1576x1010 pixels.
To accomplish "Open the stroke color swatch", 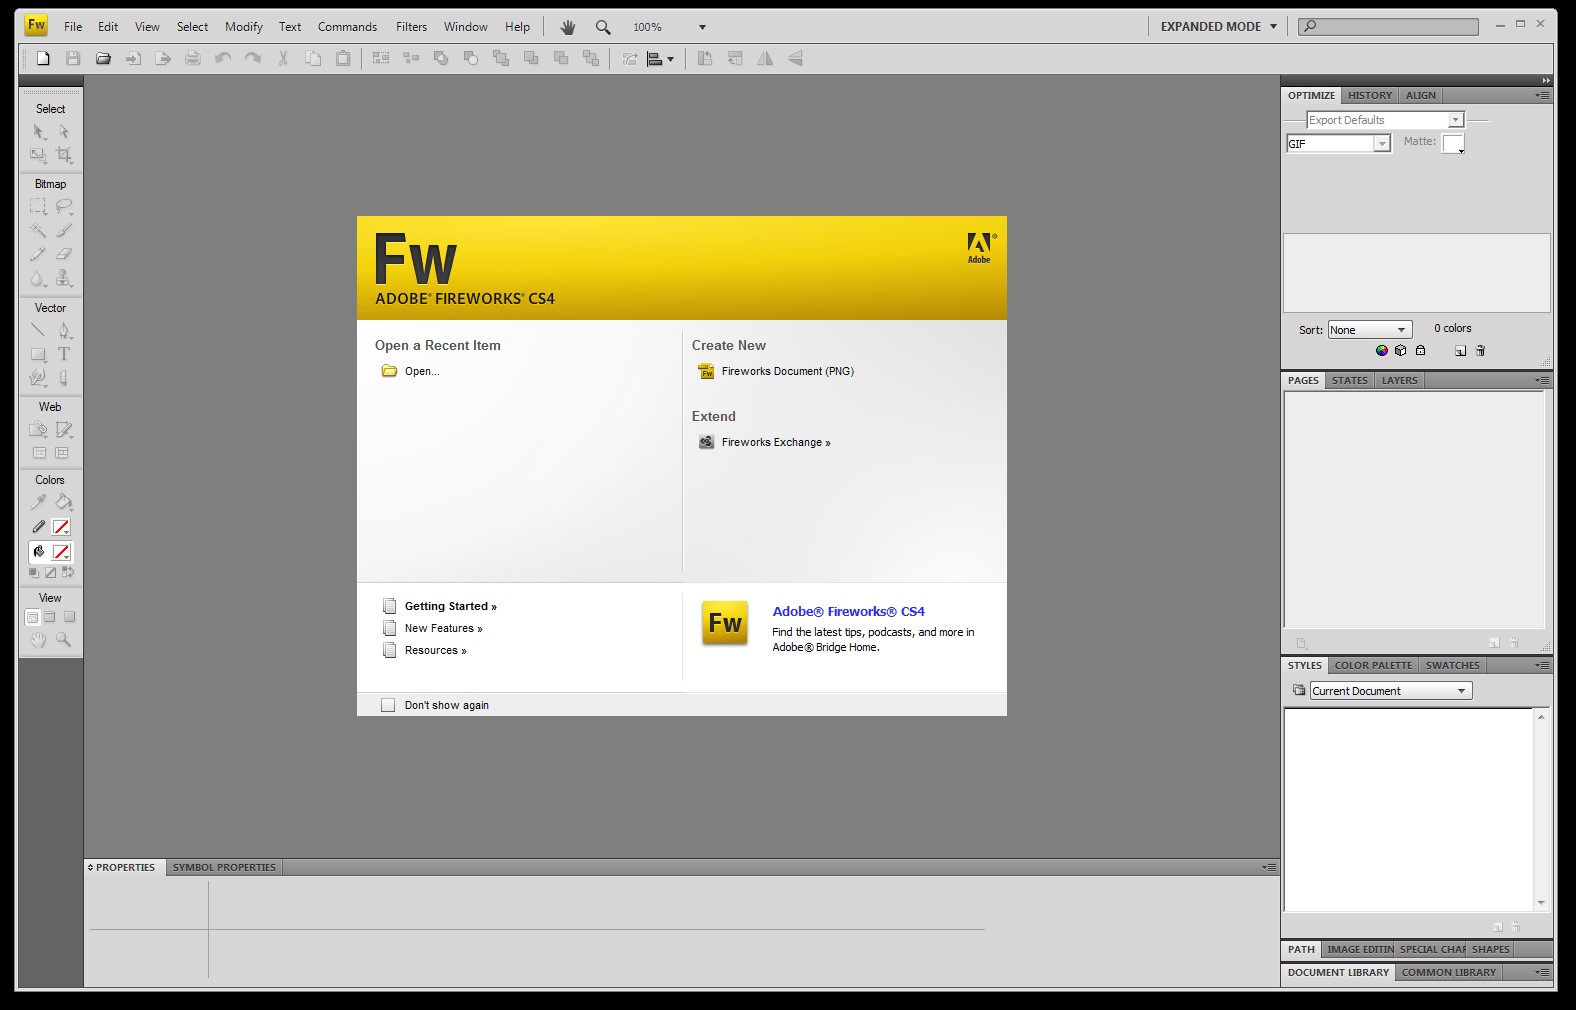I will click(x=62, y=527).
